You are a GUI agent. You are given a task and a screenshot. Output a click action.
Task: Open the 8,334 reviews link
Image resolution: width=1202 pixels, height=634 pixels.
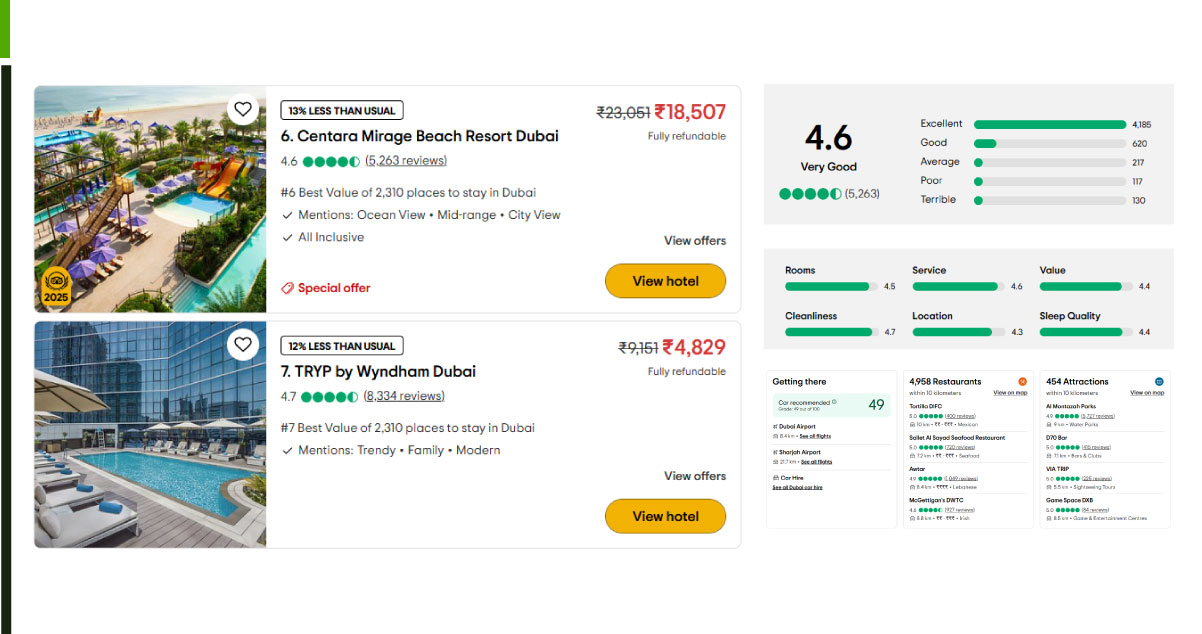click(404, 397)
